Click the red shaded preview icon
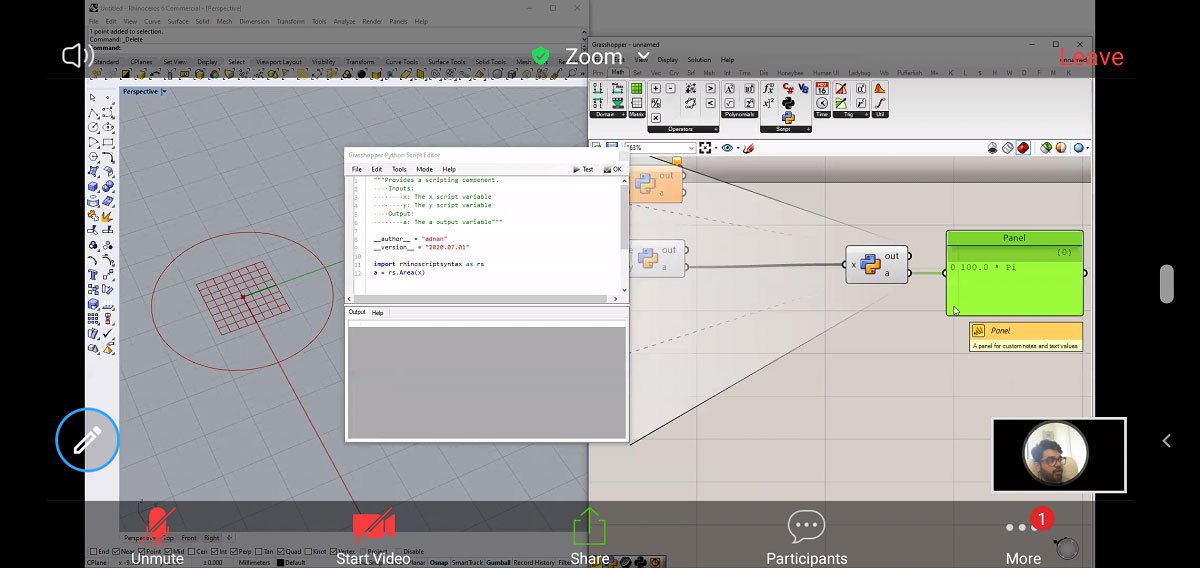The image size is (1200, 568). click(x=1023, y=148)
